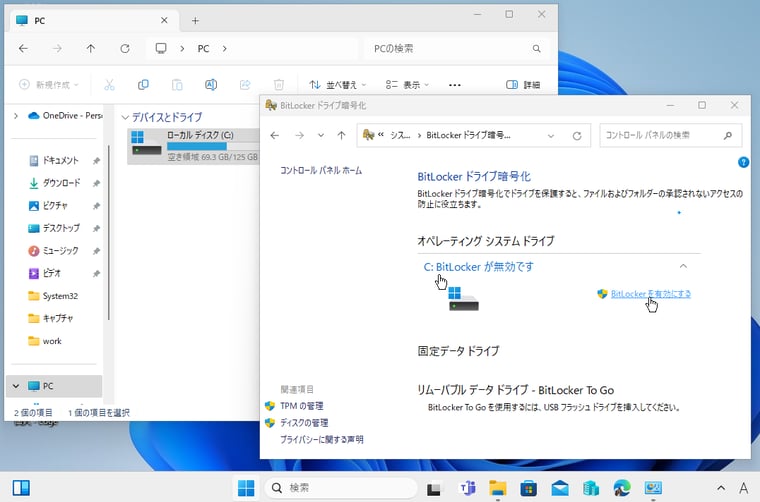Open ディスクの管理 link
760x502 pixels.
coord(304,423)
